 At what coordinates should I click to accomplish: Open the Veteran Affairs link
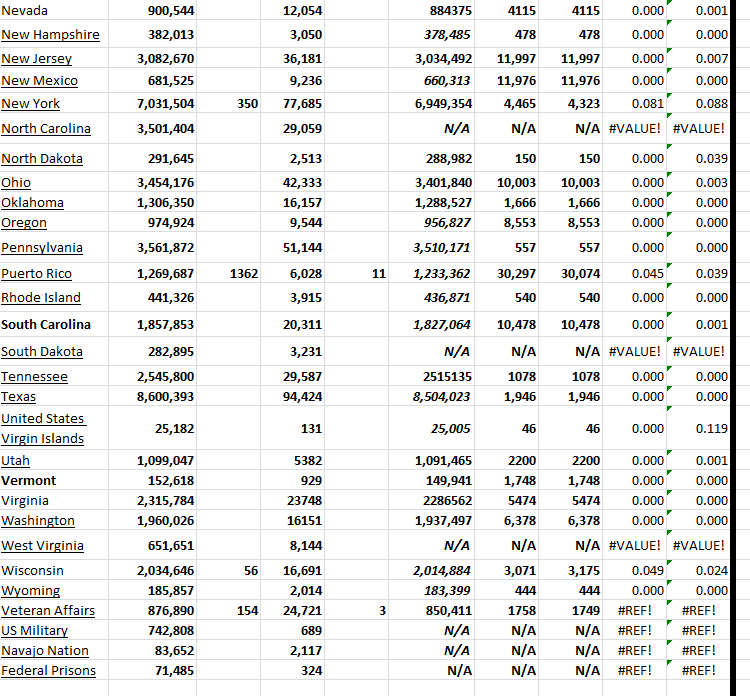[x=48, y=611]
